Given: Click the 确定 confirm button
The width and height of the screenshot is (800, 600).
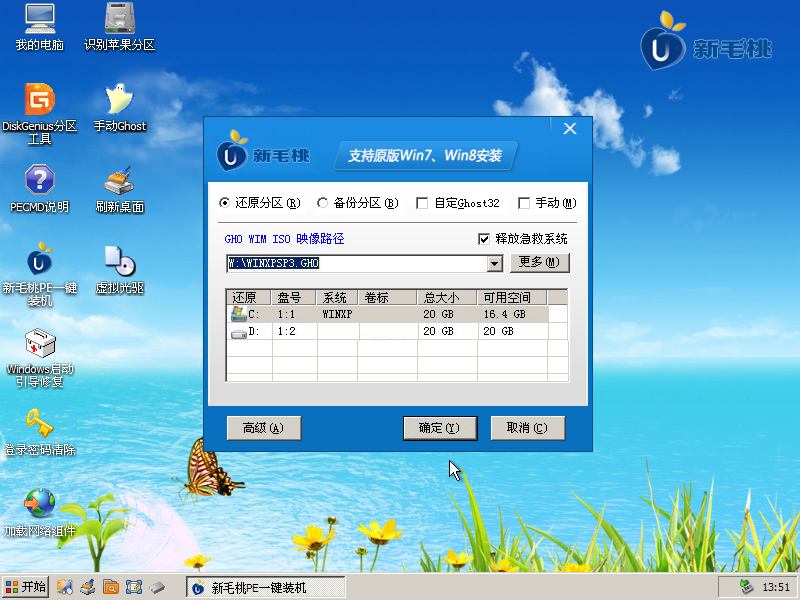Looking at the screenshot, I should (440, 428).
